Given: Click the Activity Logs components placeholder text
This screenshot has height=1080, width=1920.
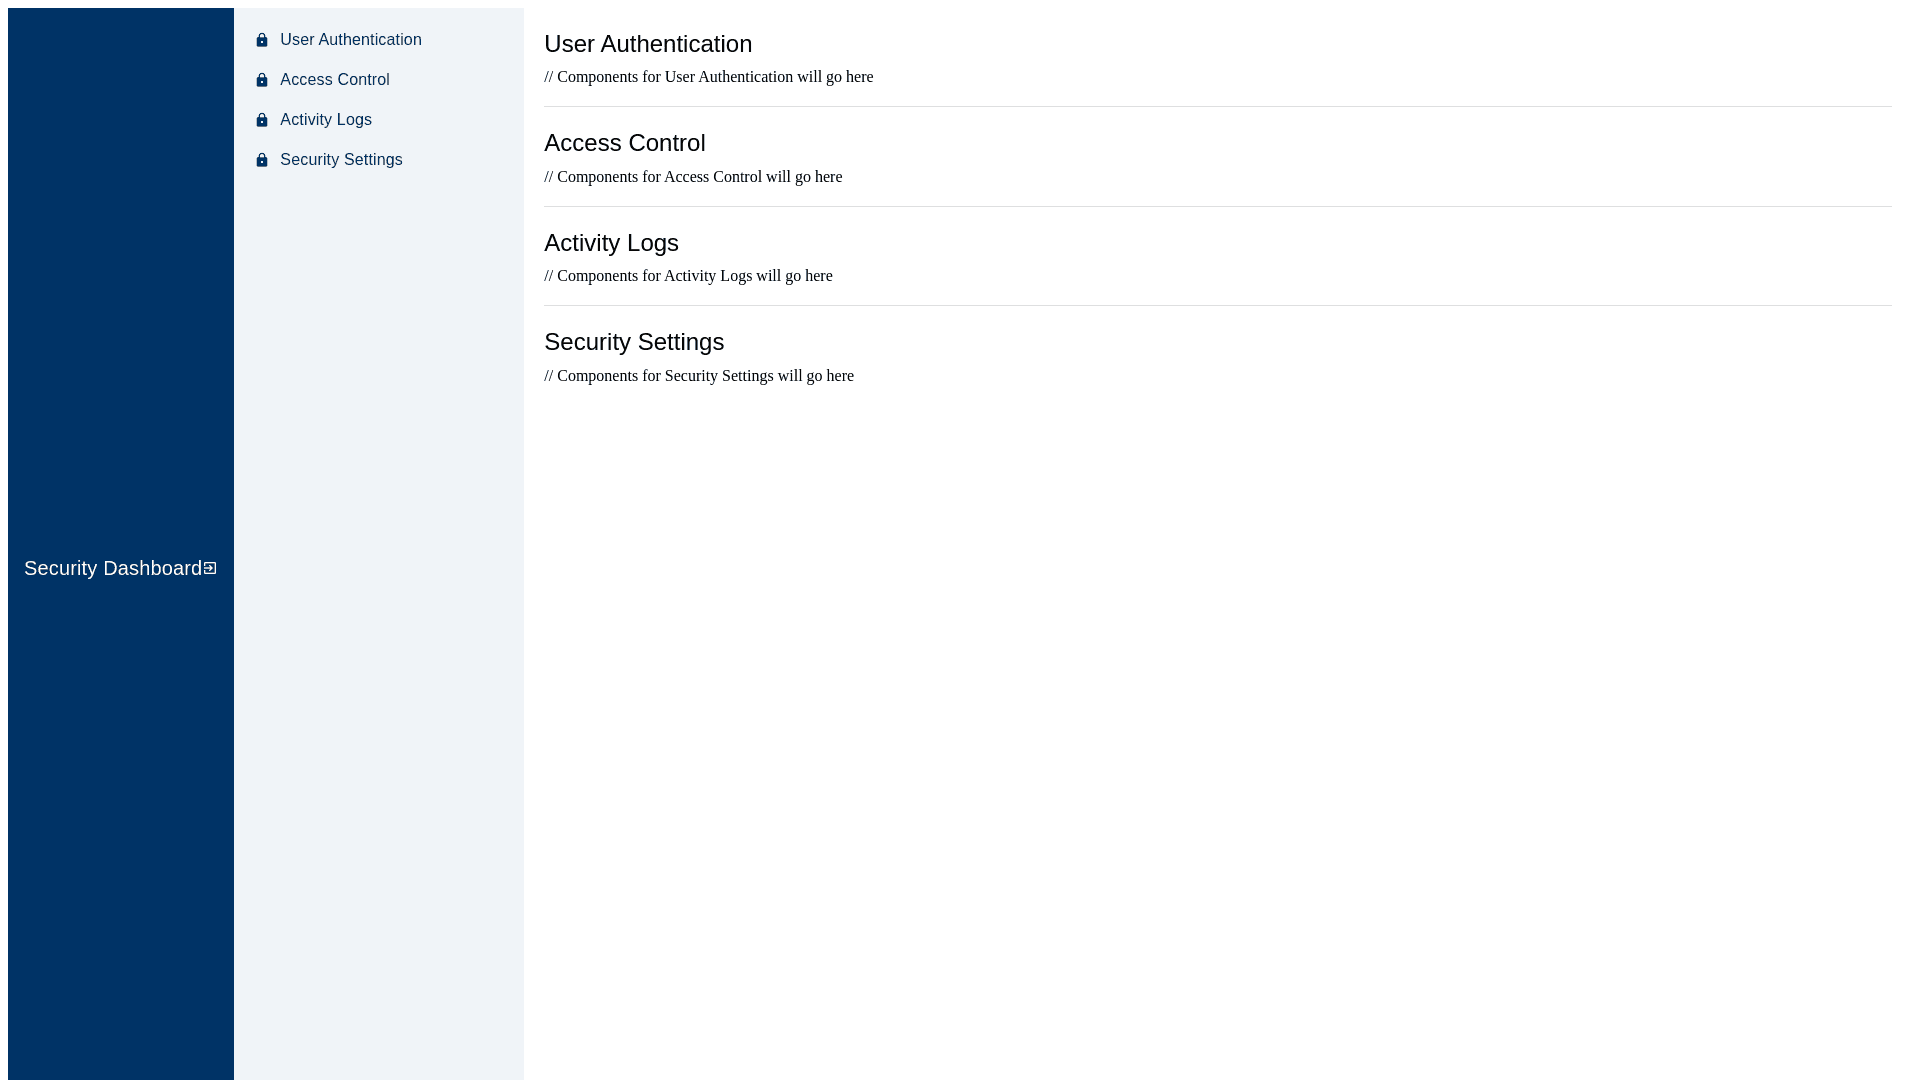Looking at the screenshot, I should click(x=688, y=276).
